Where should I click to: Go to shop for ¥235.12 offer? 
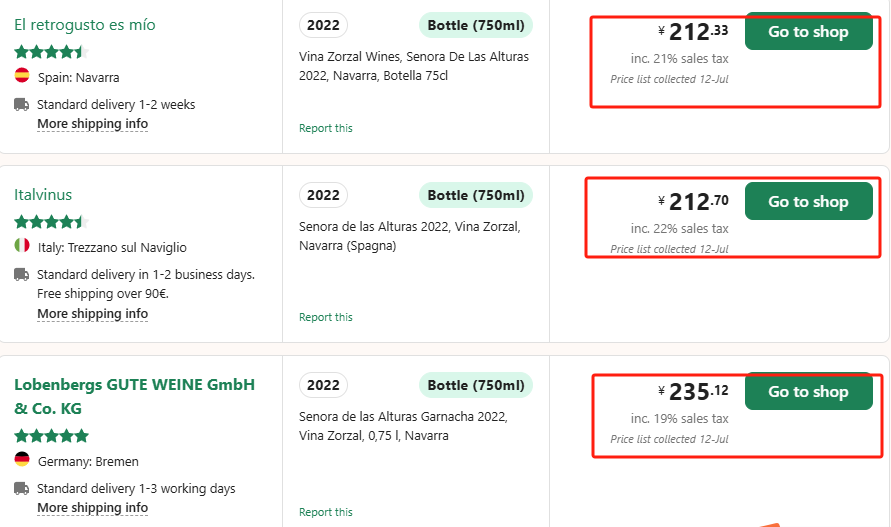coord(809,391)
